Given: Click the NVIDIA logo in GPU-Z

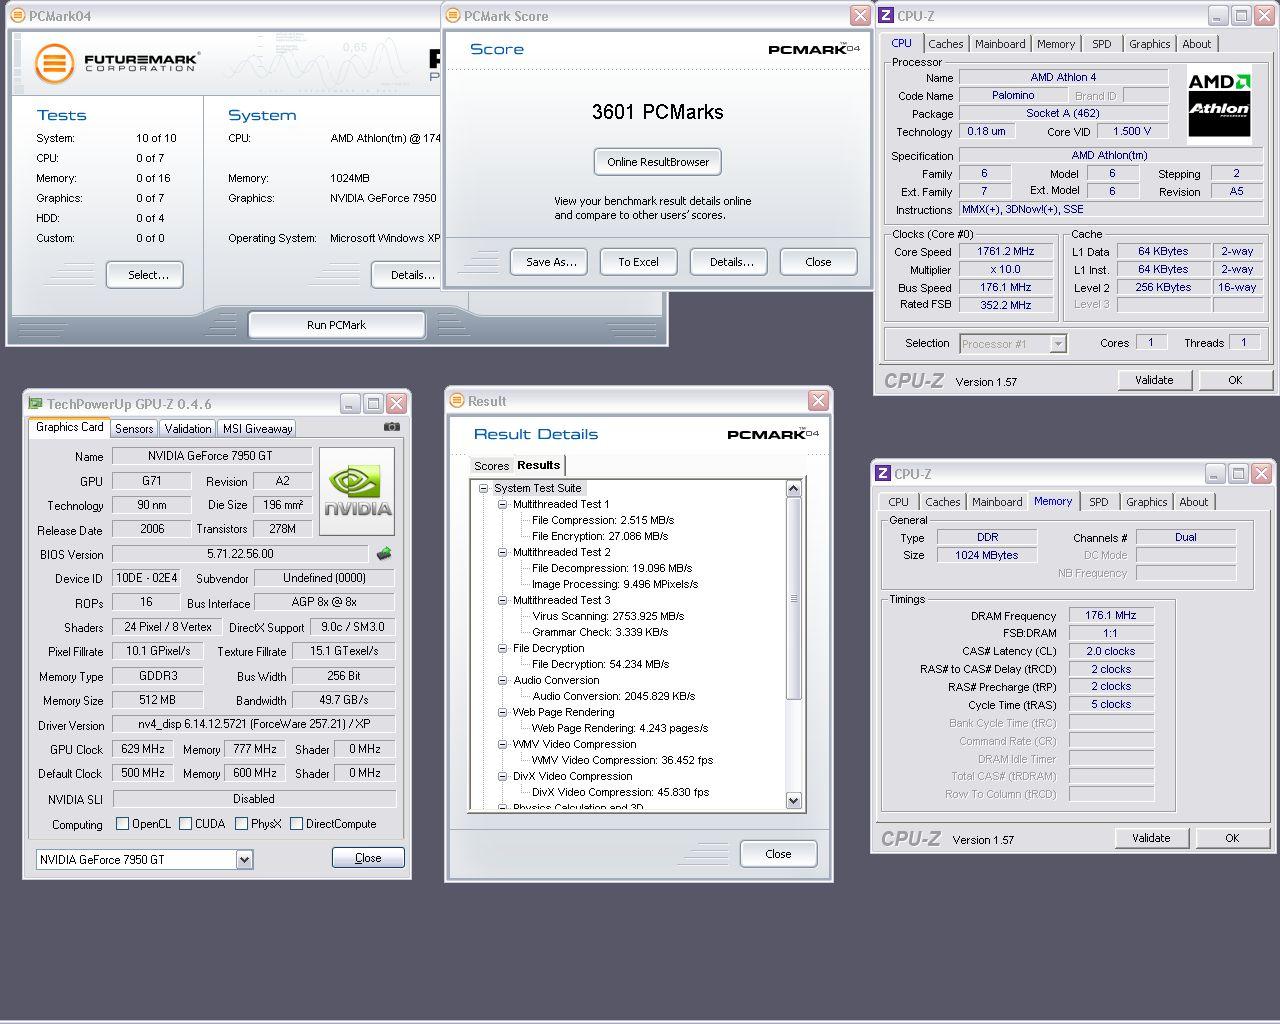Looking at the screenshot, I should pos(357,493).
